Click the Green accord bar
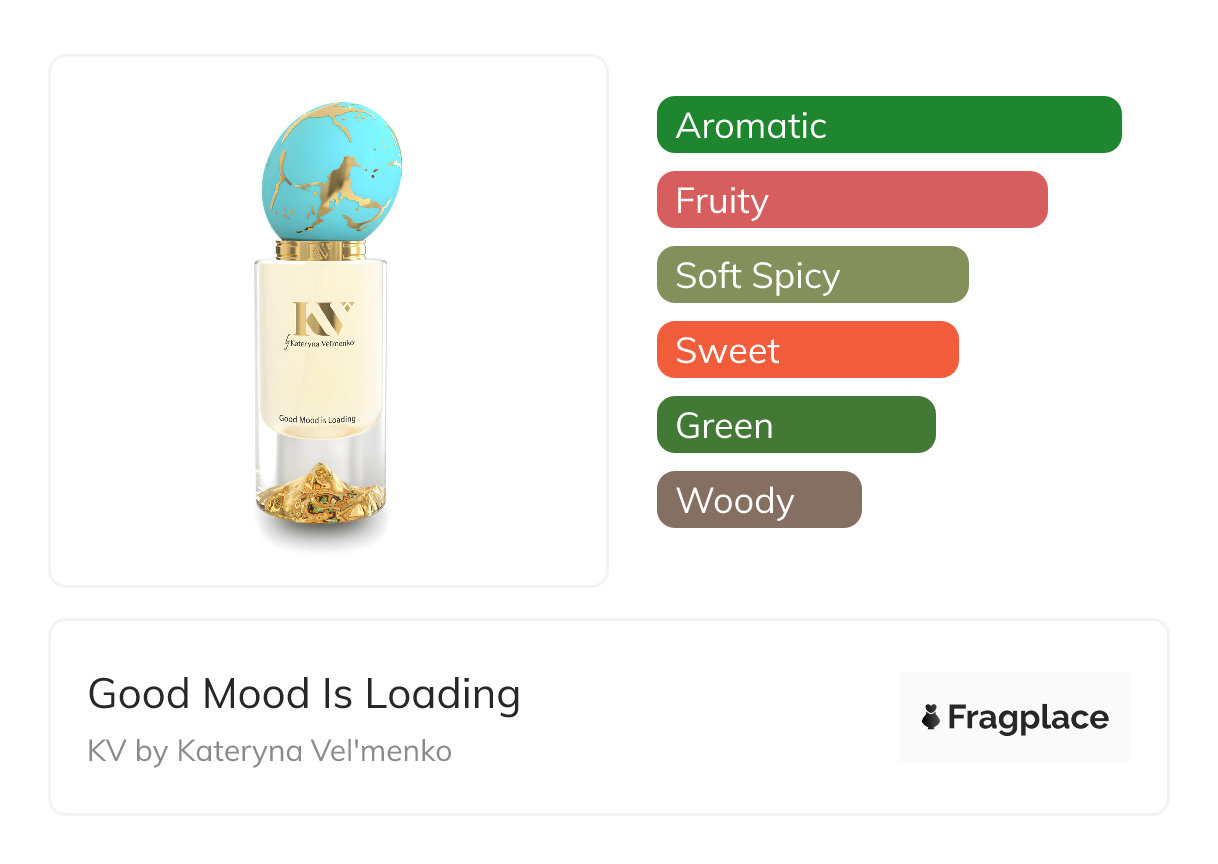The height and width of the screenshot is (864, 1218). pos(795,425)
